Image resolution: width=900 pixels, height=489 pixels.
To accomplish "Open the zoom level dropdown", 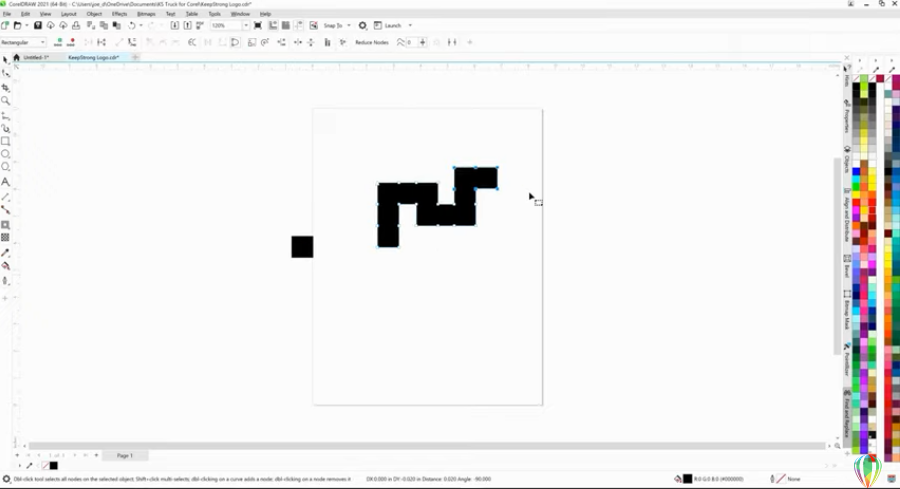I will pyautogui.click(x=246, y=25).
